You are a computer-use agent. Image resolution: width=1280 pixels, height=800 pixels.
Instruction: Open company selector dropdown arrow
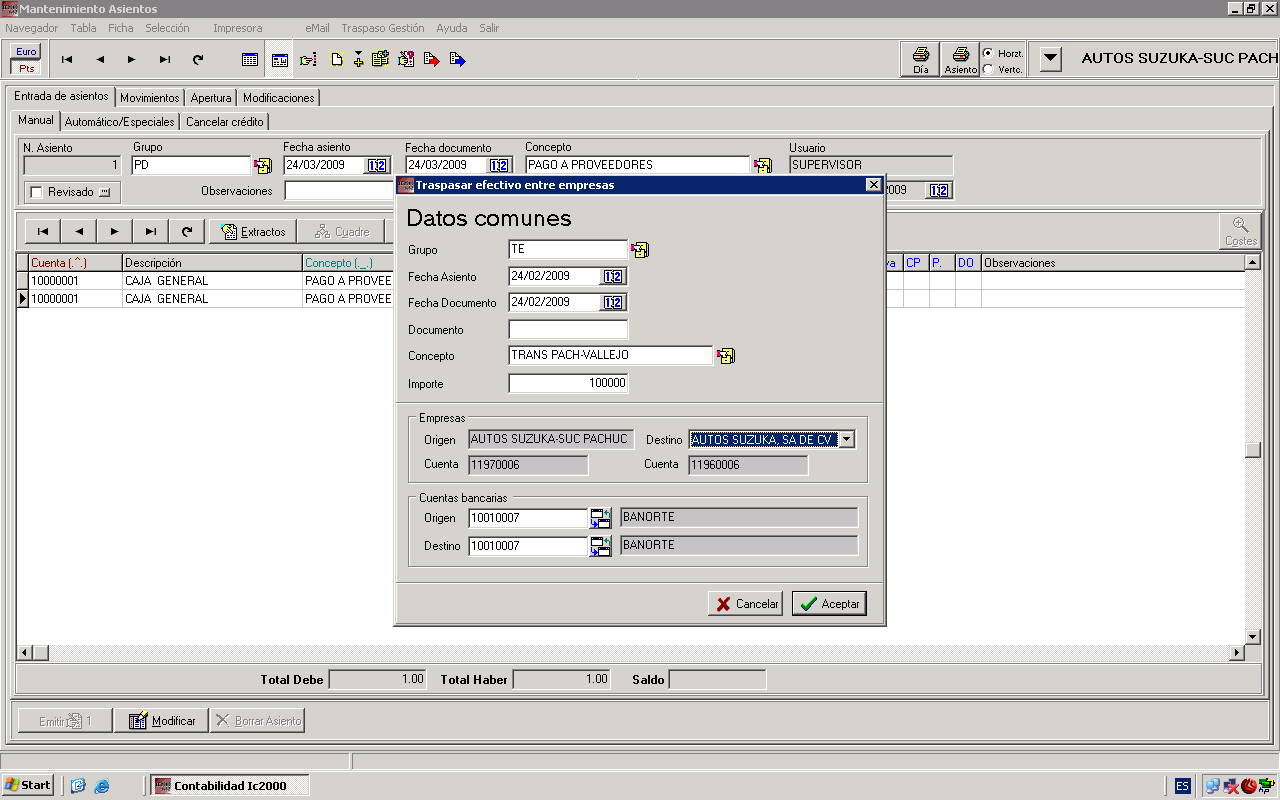[1050, 59]
